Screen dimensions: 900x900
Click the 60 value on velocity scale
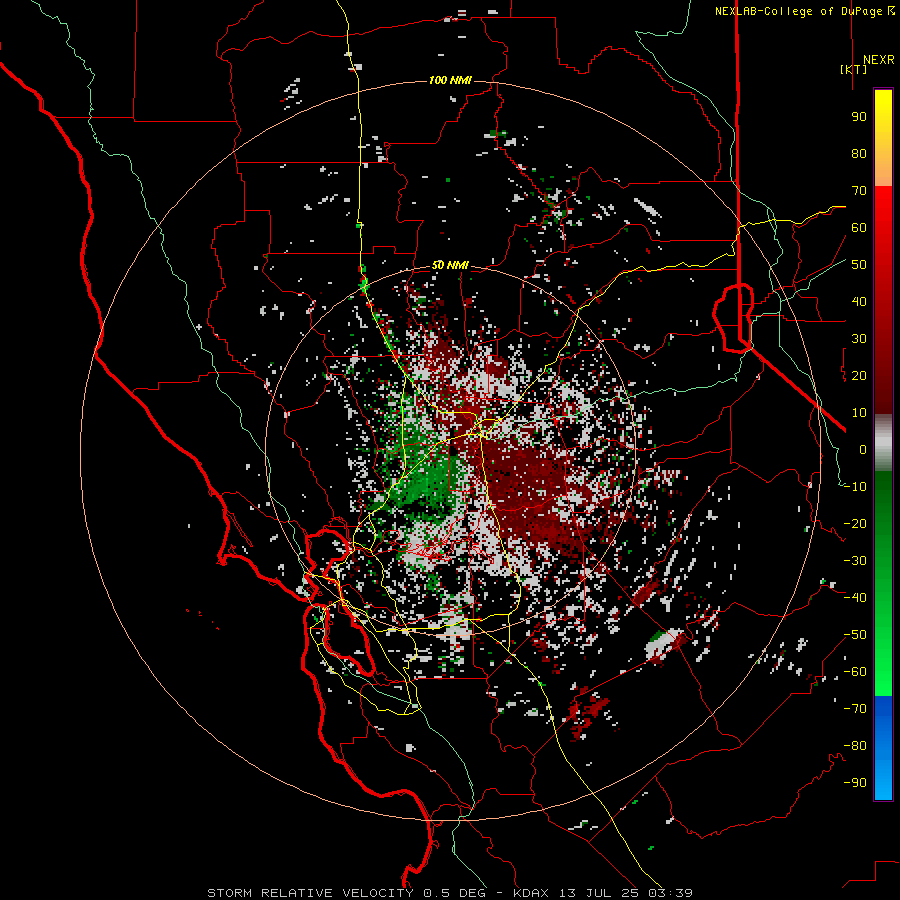859,228
